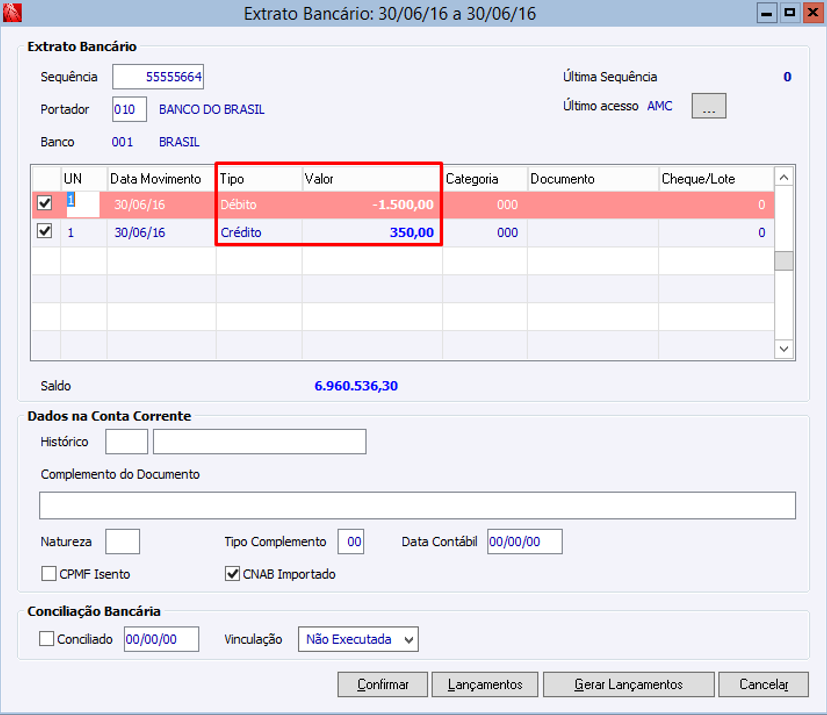Select the Débito type cell

point(259,205)
